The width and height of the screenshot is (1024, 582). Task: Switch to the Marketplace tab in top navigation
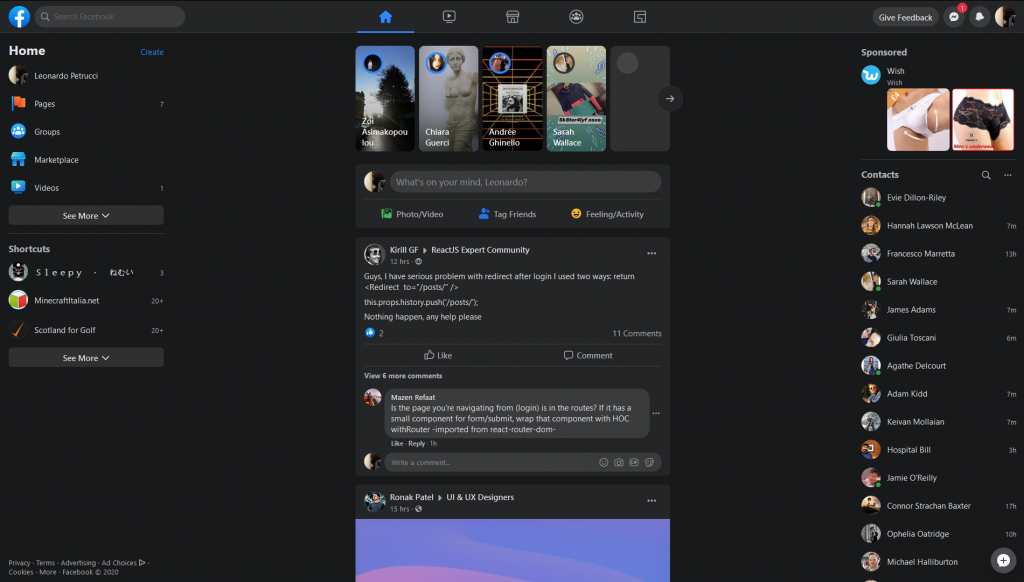tap(512, 17)
